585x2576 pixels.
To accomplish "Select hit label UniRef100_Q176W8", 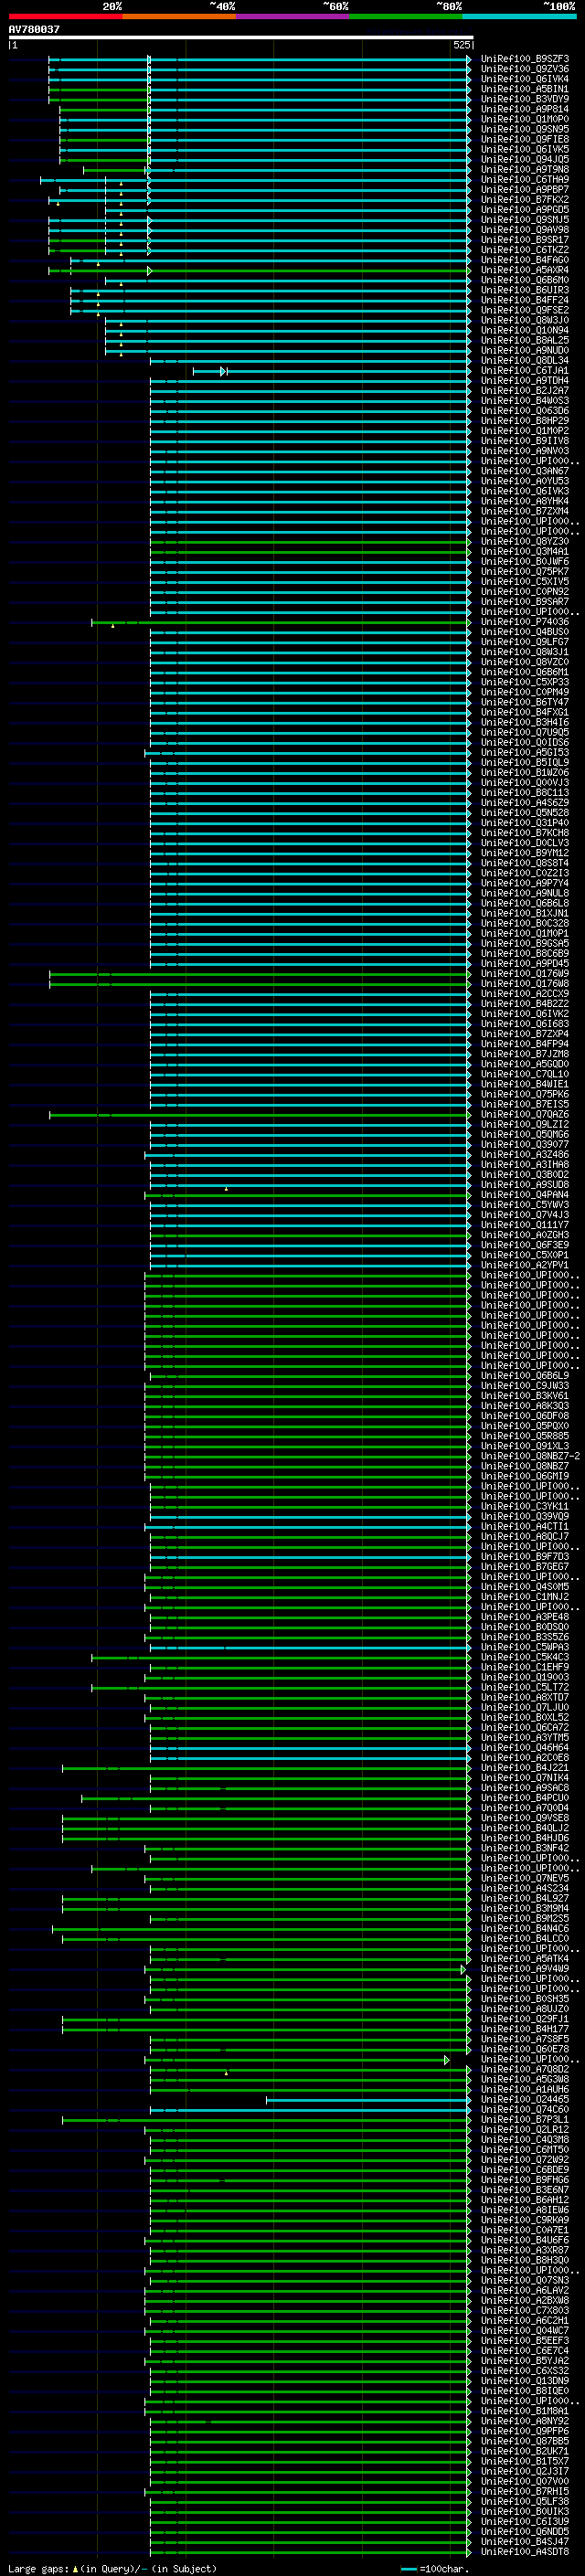I will tap(524, 984).
